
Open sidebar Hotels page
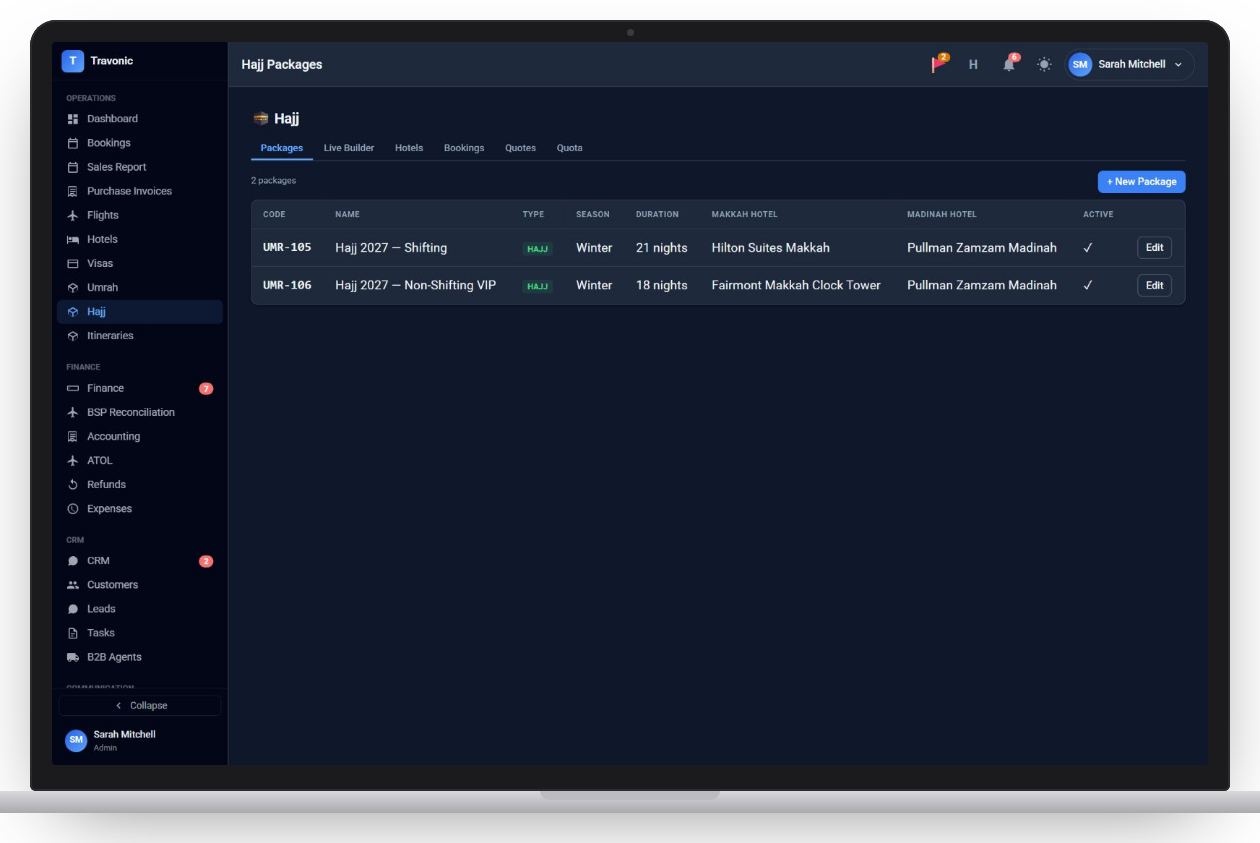coord(140,239)
